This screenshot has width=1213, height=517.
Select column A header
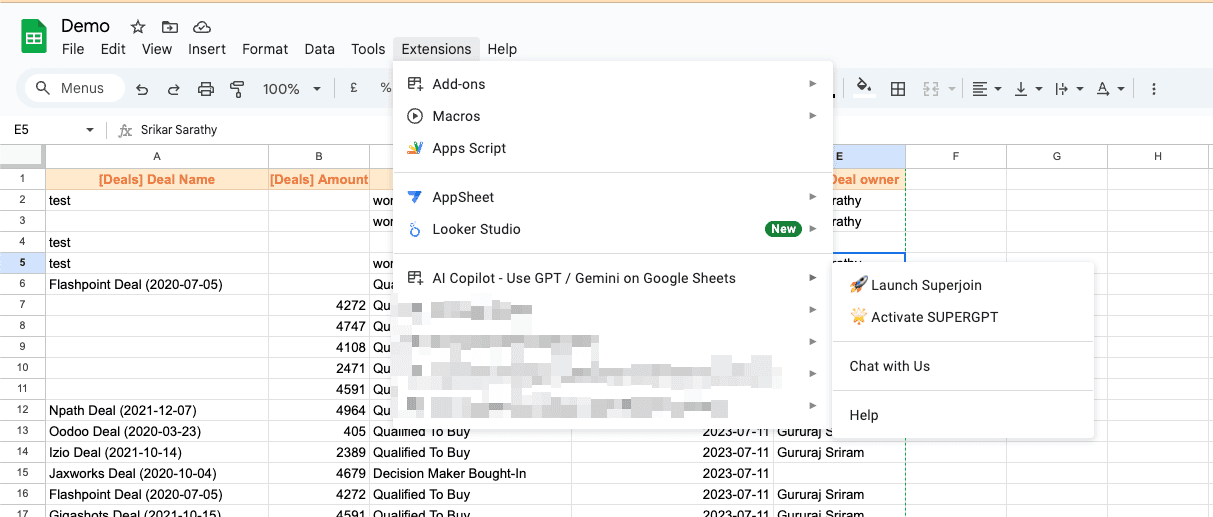point(157,156)
